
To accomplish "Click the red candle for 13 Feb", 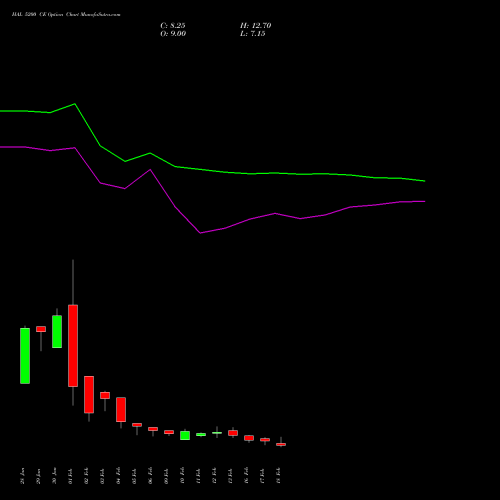I will click(233, 433).
